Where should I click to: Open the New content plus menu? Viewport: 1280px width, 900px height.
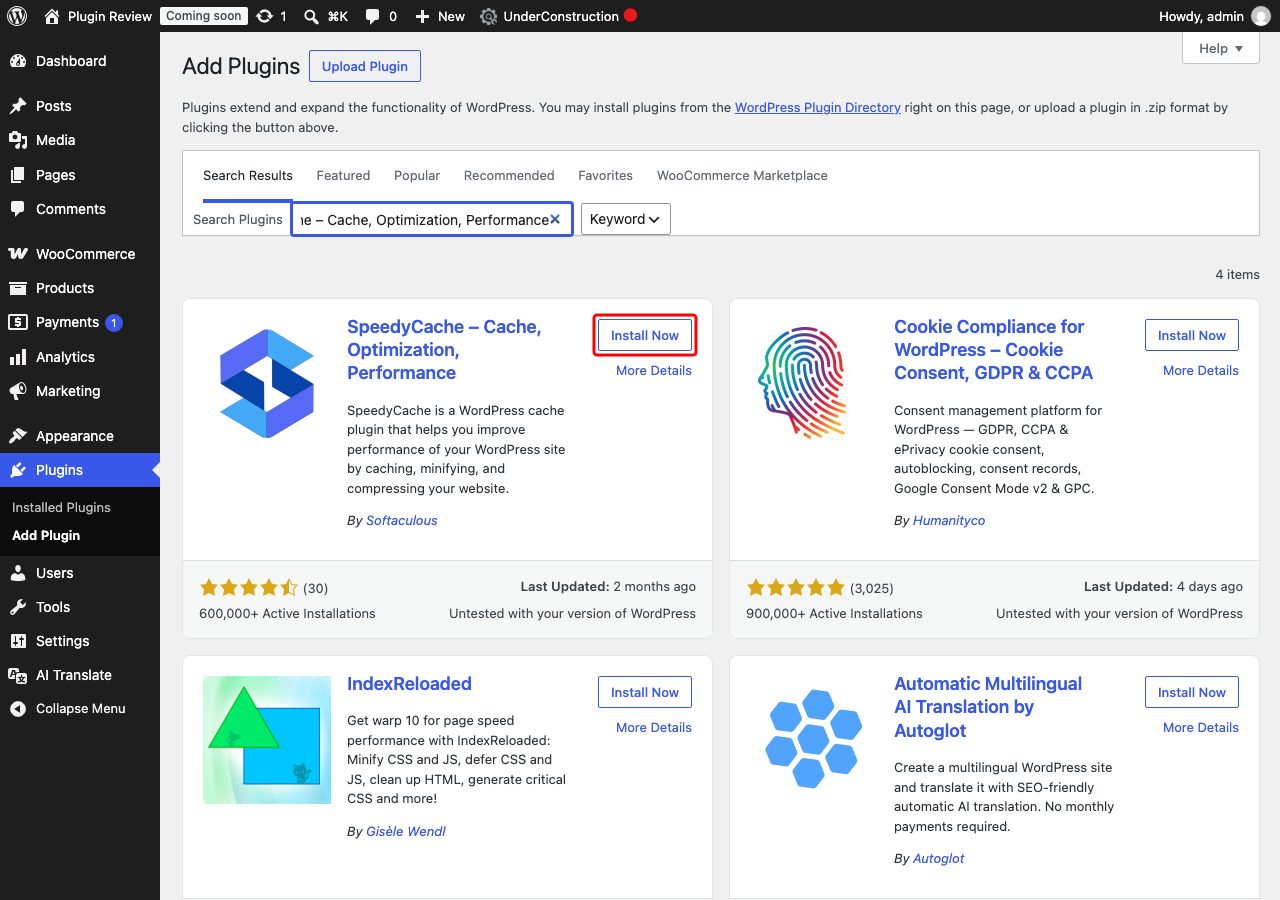coord(440,16)
